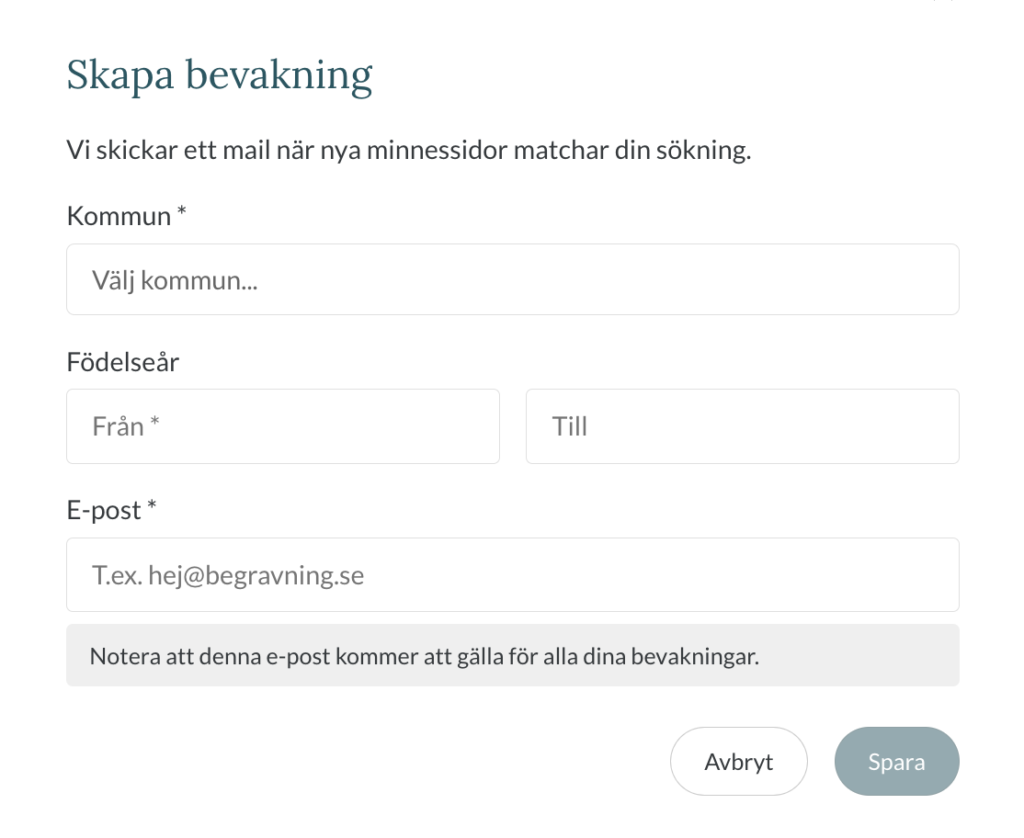Image resolution: width=1024 pixels, height=838 pixels.
Task: Click the word "Till" placeholder
Action: [570, 427]
